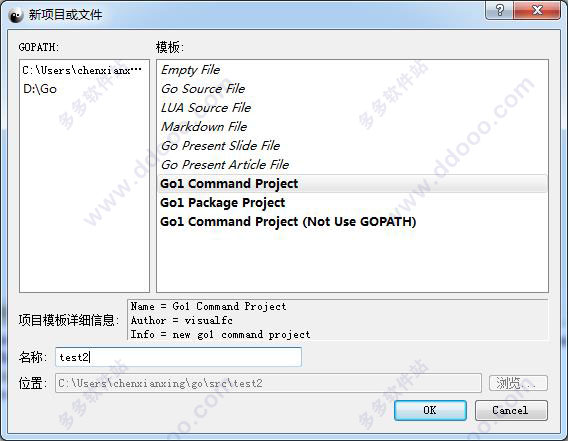Select the Markdown File template

pyautogui.click(x=352, y=127)
